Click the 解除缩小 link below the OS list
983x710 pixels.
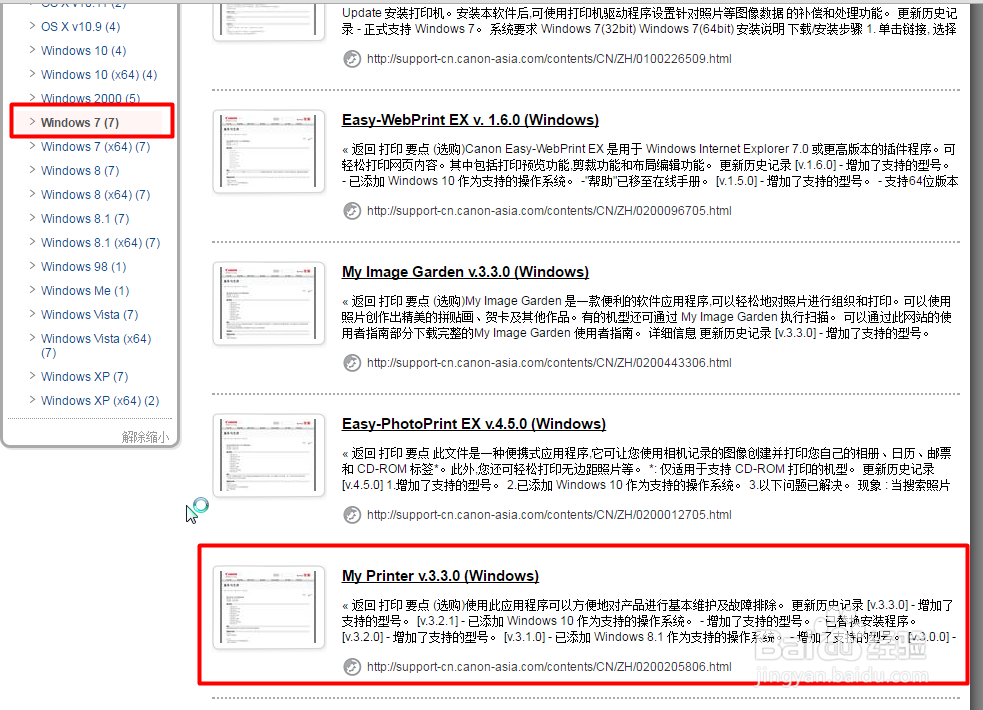(145, 437)
